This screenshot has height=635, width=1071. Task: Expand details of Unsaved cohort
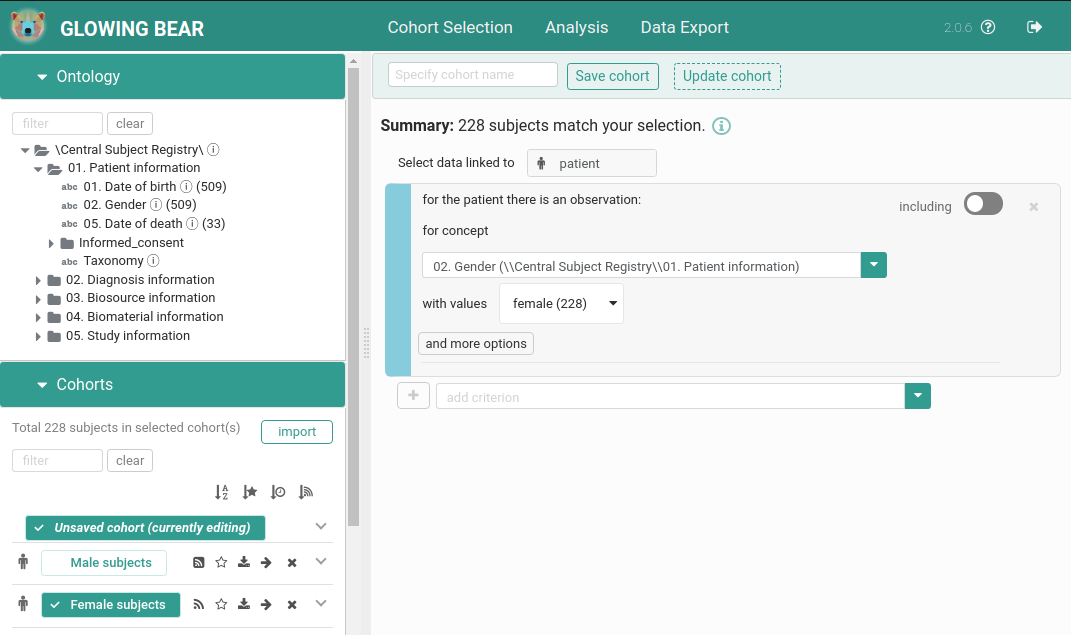321,526
